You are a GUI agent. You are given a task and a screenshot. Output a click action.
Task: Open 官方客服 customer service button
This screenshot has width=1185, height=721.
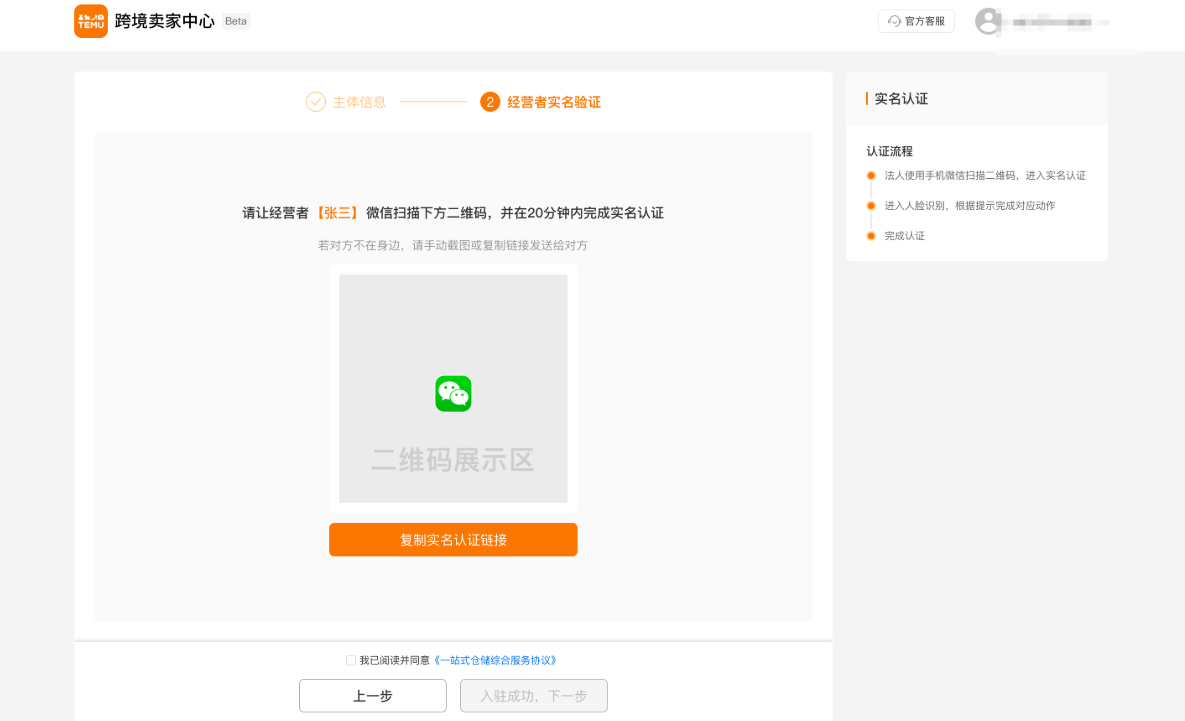[916, 21]
